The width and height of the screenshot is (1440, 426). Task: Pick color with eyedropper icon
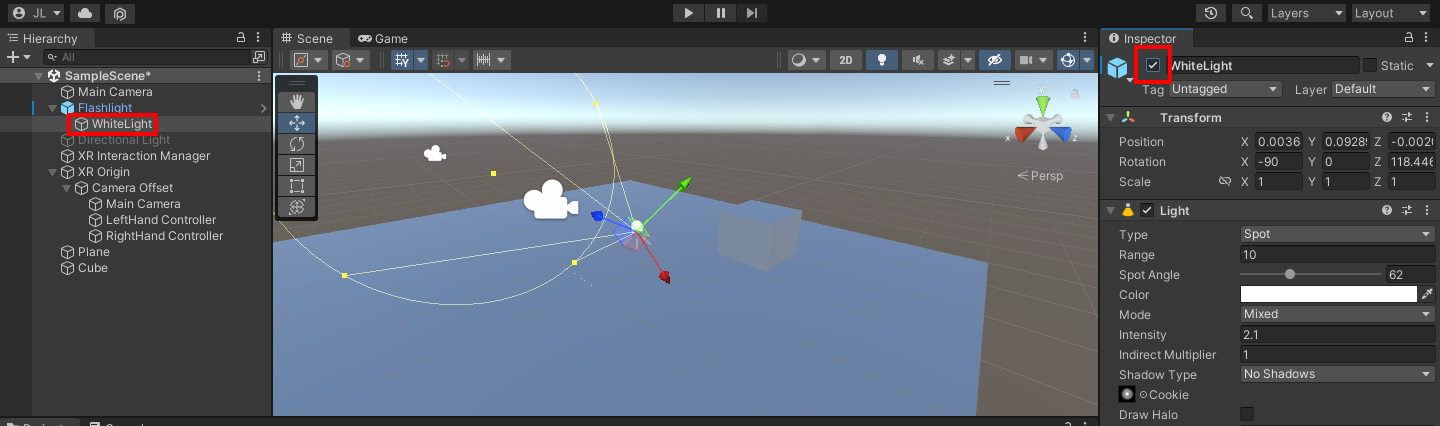(1427, 294)
